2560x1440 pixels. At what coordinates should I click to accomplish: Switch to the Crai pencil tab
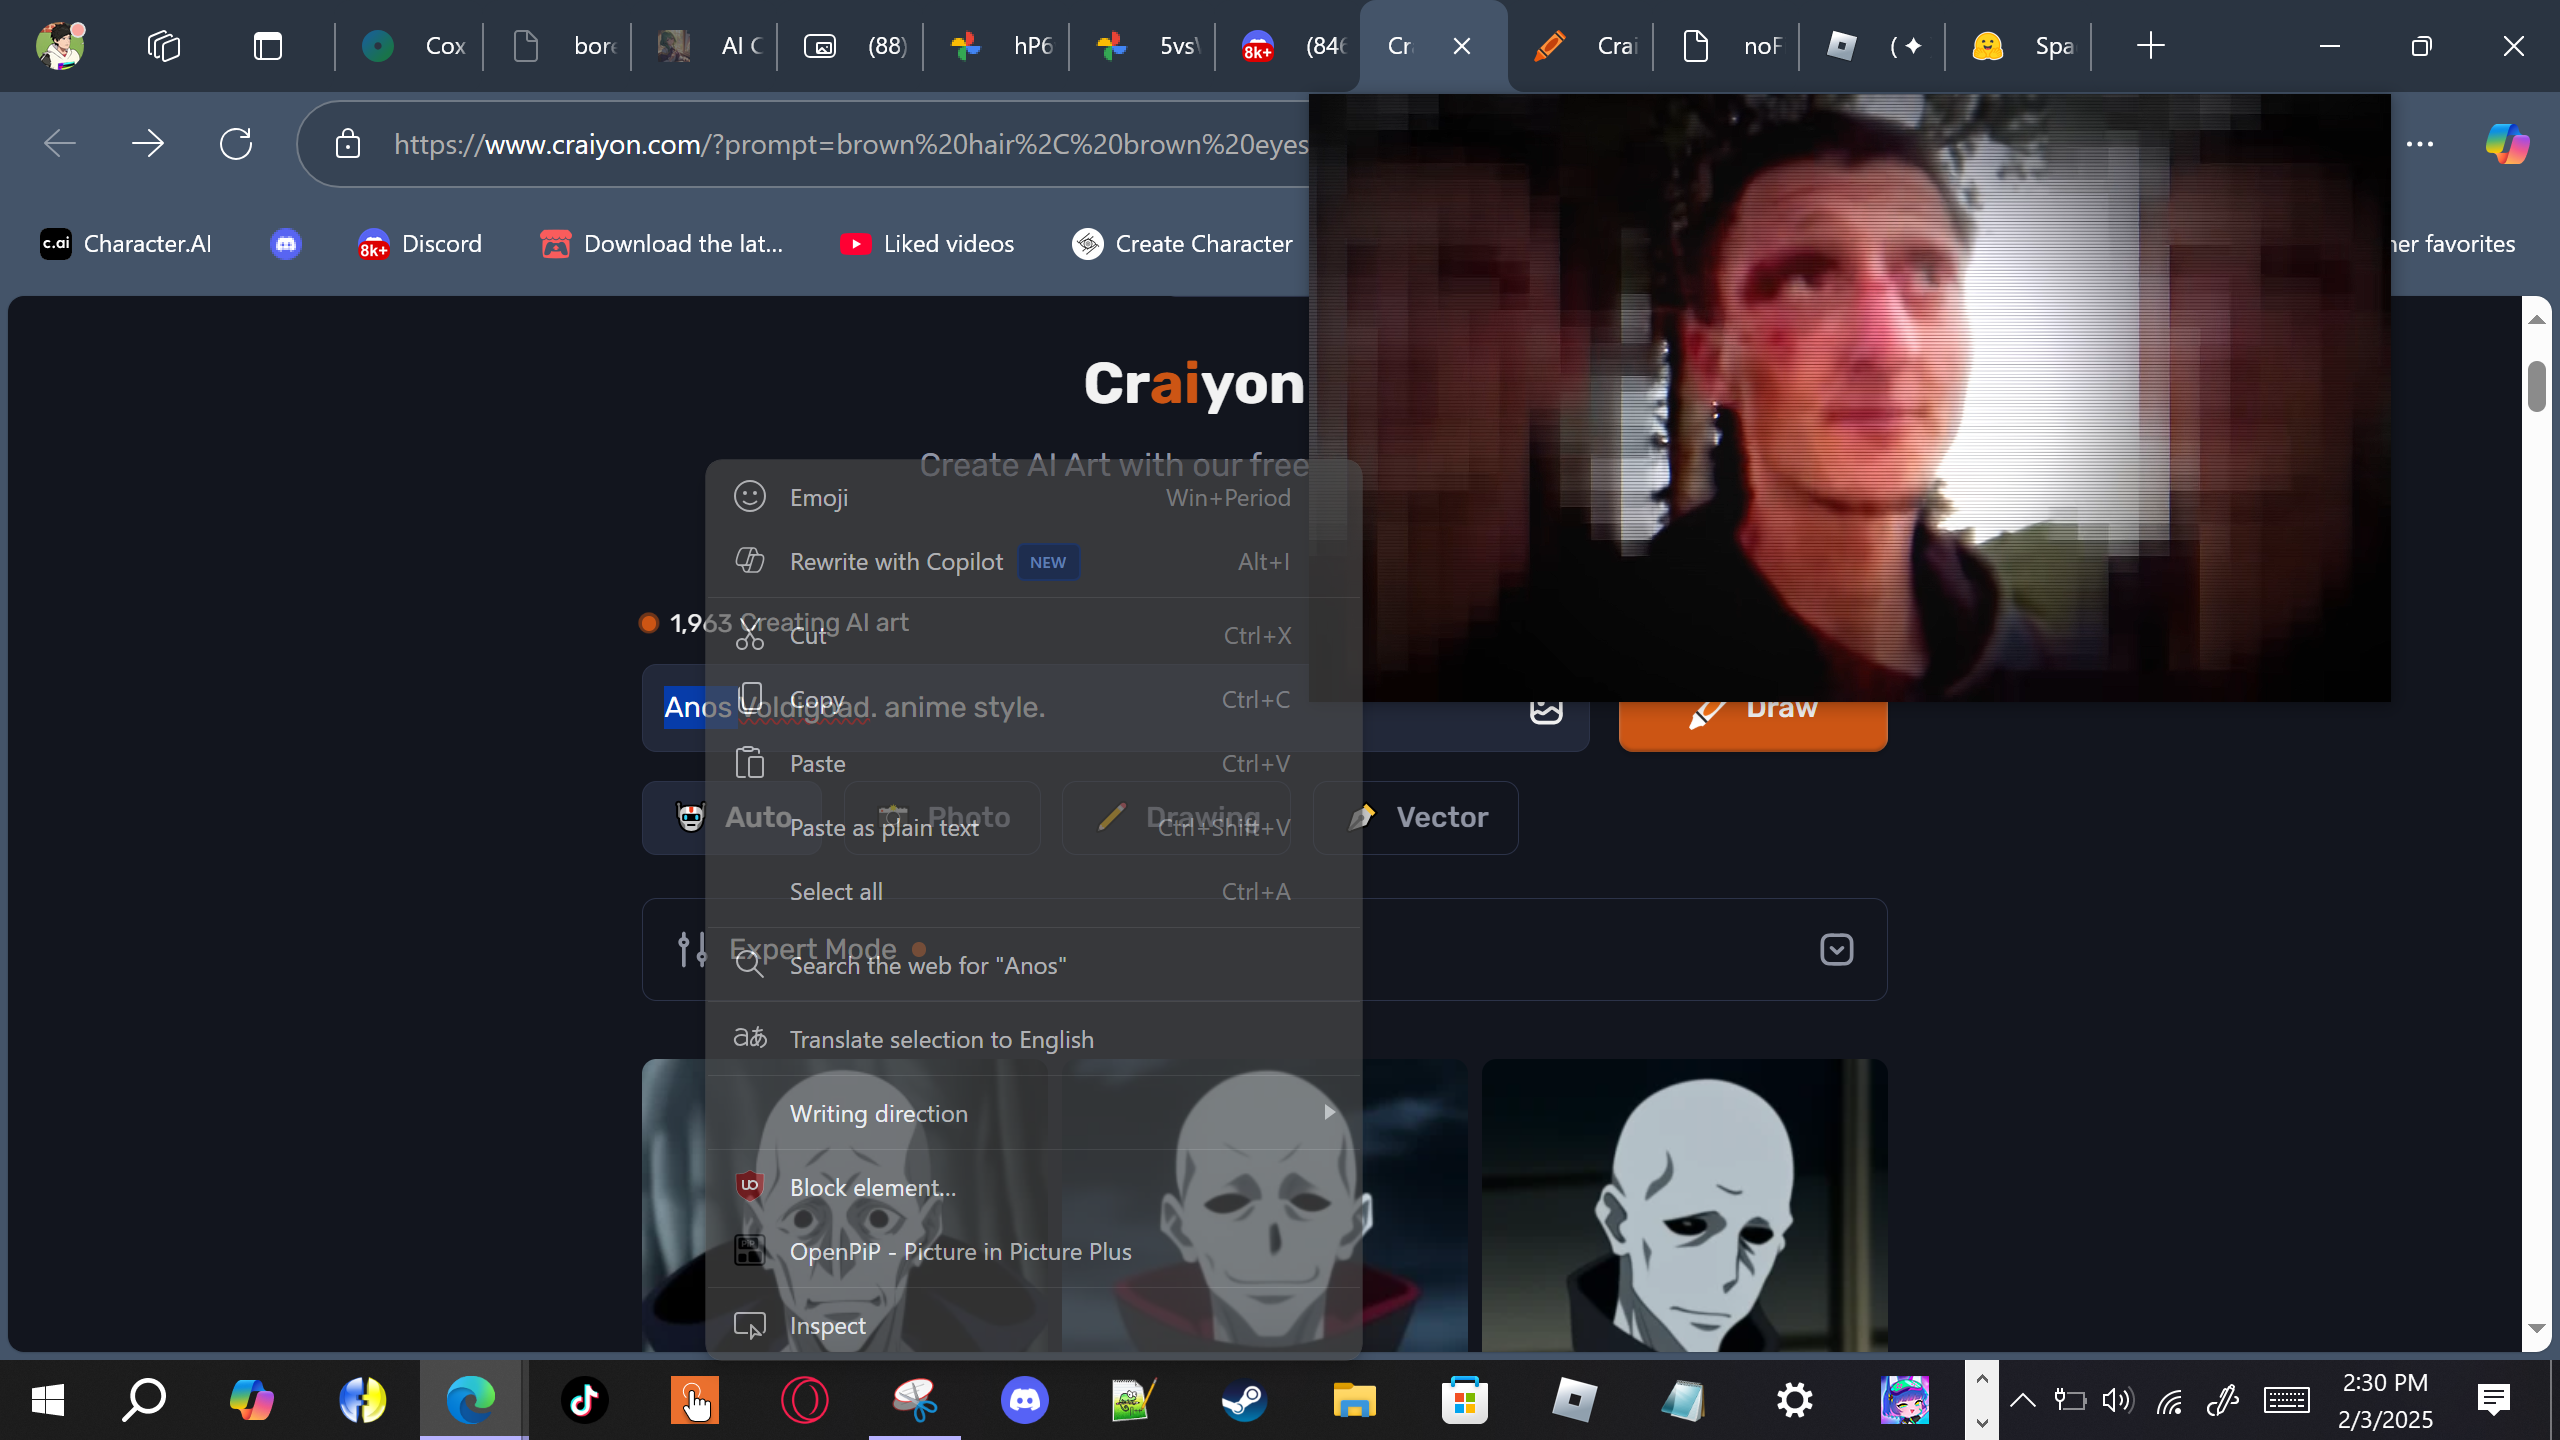(x=1584, y=46)
